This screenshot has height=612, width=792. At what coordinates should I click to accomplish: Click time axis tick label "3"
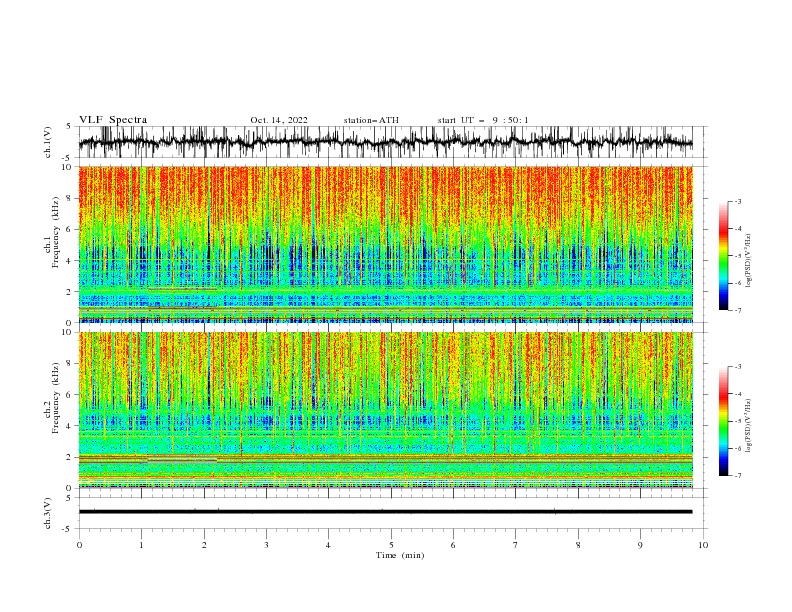pos(266,545)
